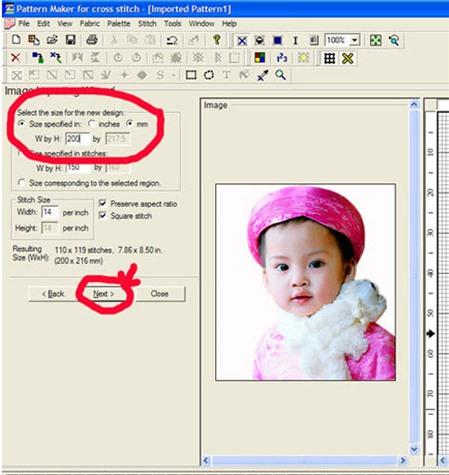
Task: Toggle the Square stitch checkbox
Action: [x=103, y=216]
